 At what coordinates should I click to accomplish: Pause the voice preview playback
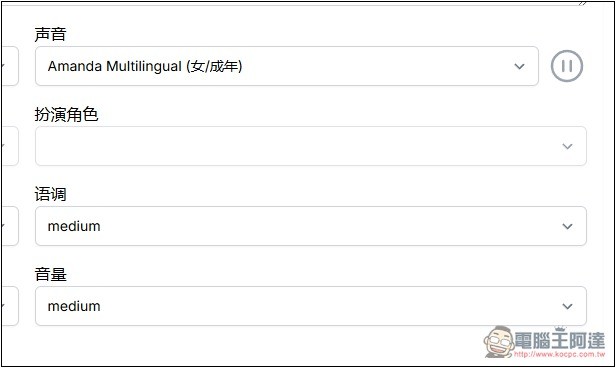(x=566, y=66)
